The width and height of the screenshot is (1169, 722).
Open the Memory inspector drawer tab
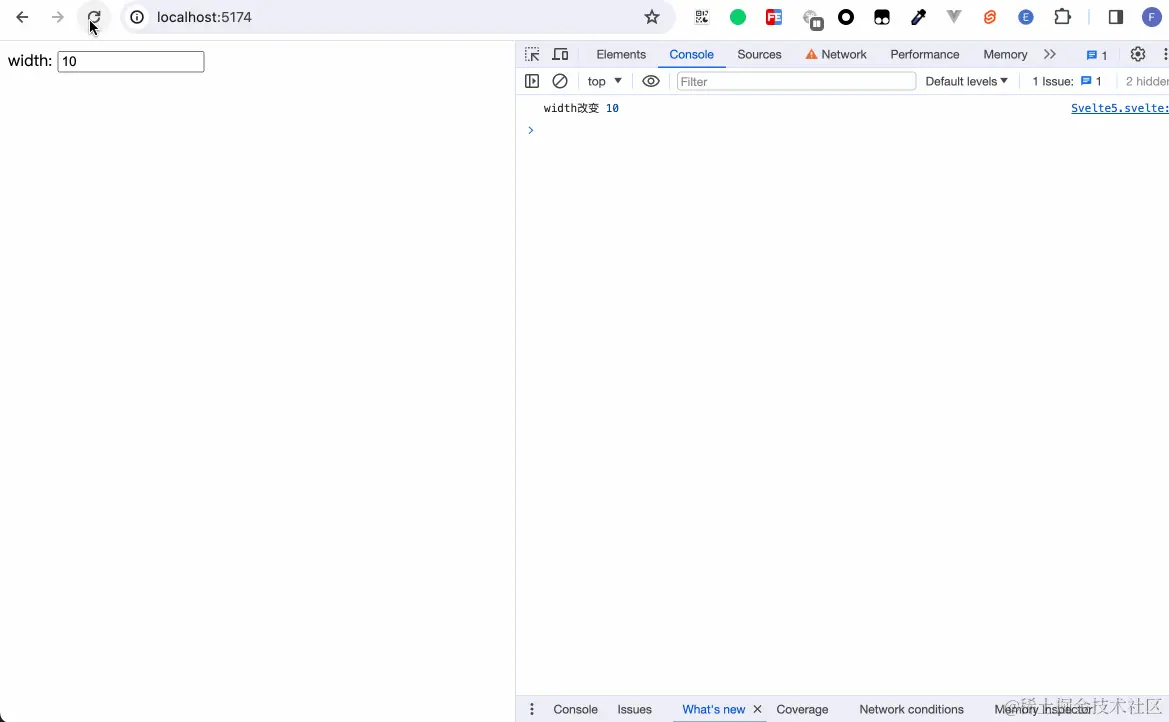pyautogui.click(x=1043, y=709)
